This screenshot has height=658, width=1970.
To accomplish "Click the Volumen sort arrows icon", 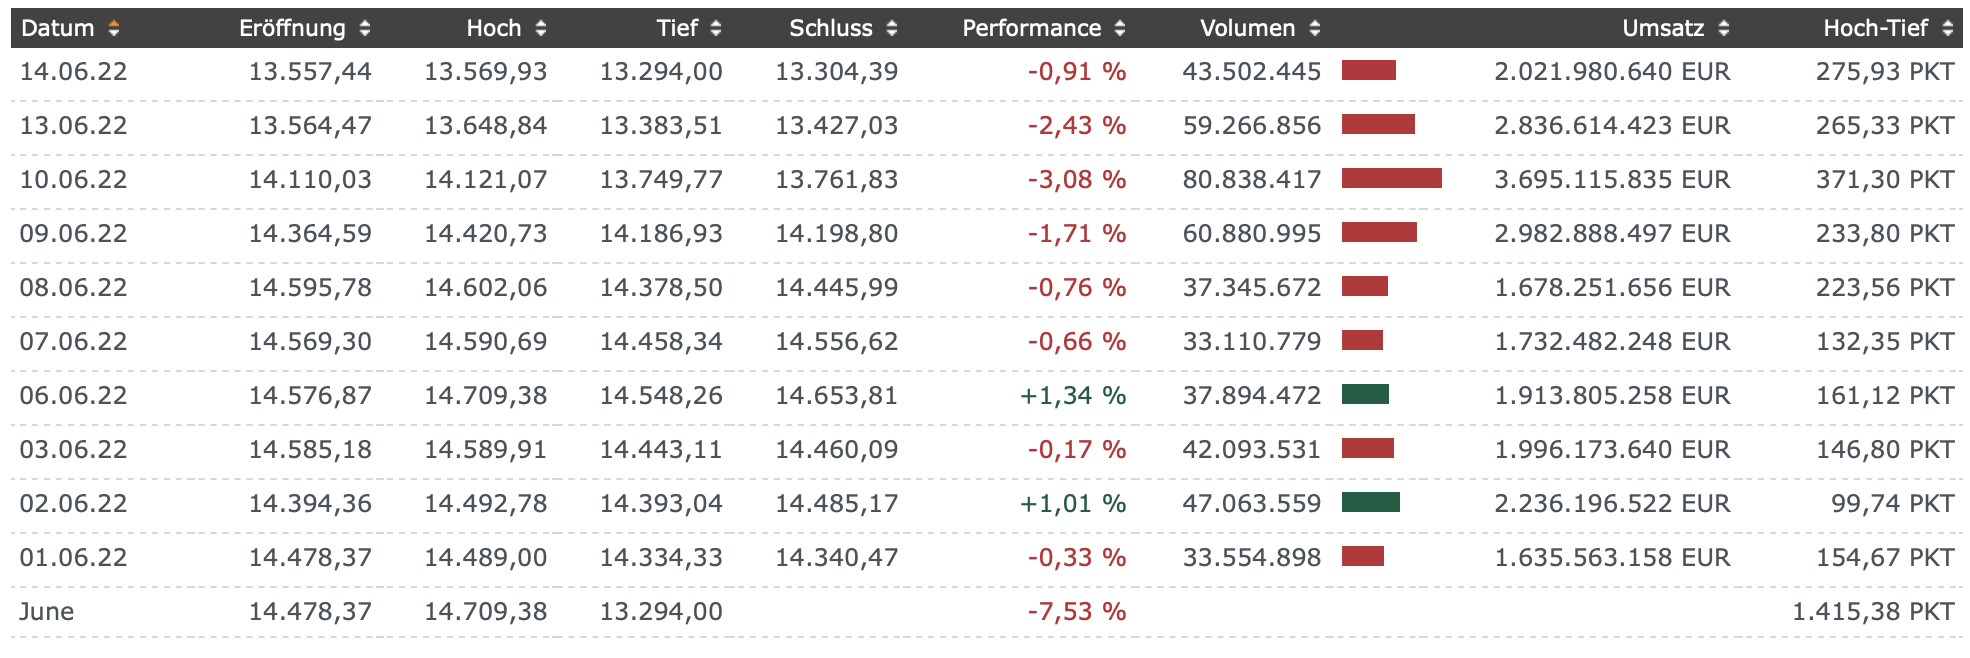I will pos(1315,29).
